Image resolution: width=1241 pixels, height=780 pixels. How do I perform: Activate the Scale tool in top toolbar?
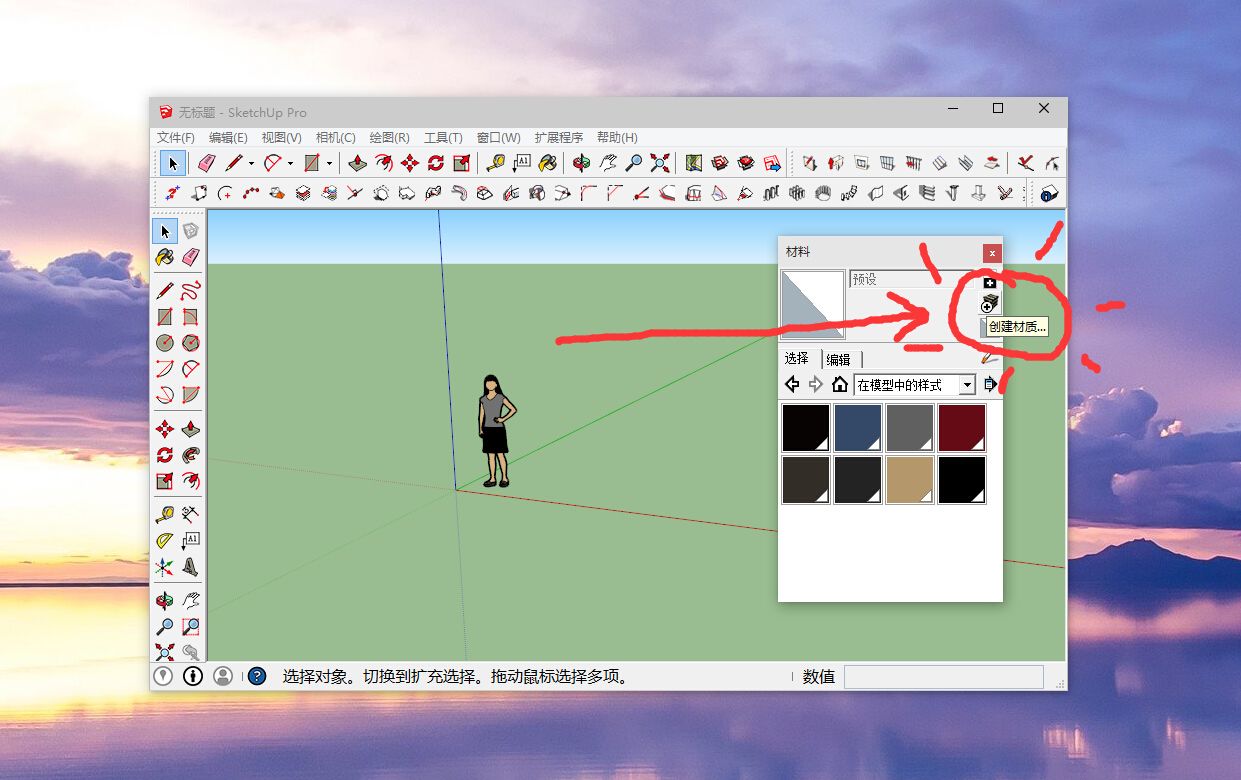(x=461, y=163)
